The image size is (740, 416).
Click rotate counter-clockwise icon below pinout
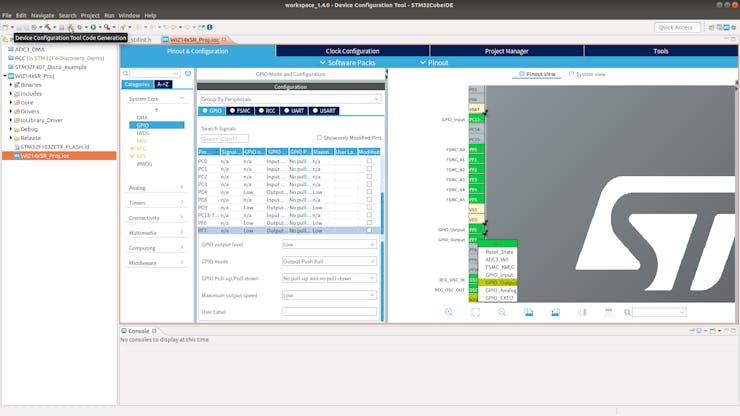(555, 312)
